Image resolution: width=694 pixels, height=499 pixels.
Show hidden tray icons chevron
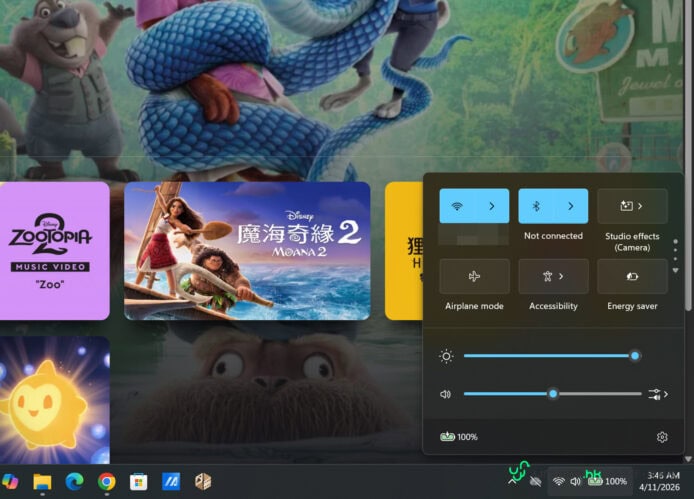(x=513, y=481)
